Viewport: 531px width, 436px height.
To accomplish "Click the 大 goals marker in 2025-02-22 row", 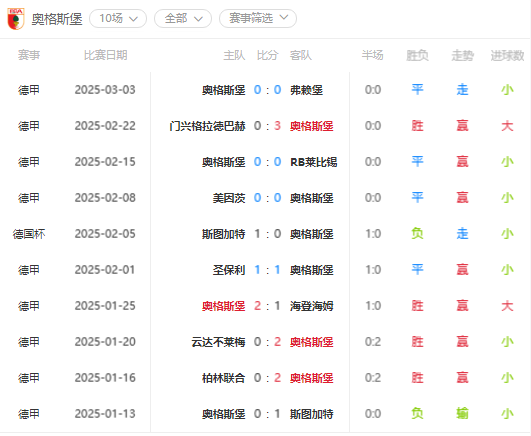I will tap(507, 126).
